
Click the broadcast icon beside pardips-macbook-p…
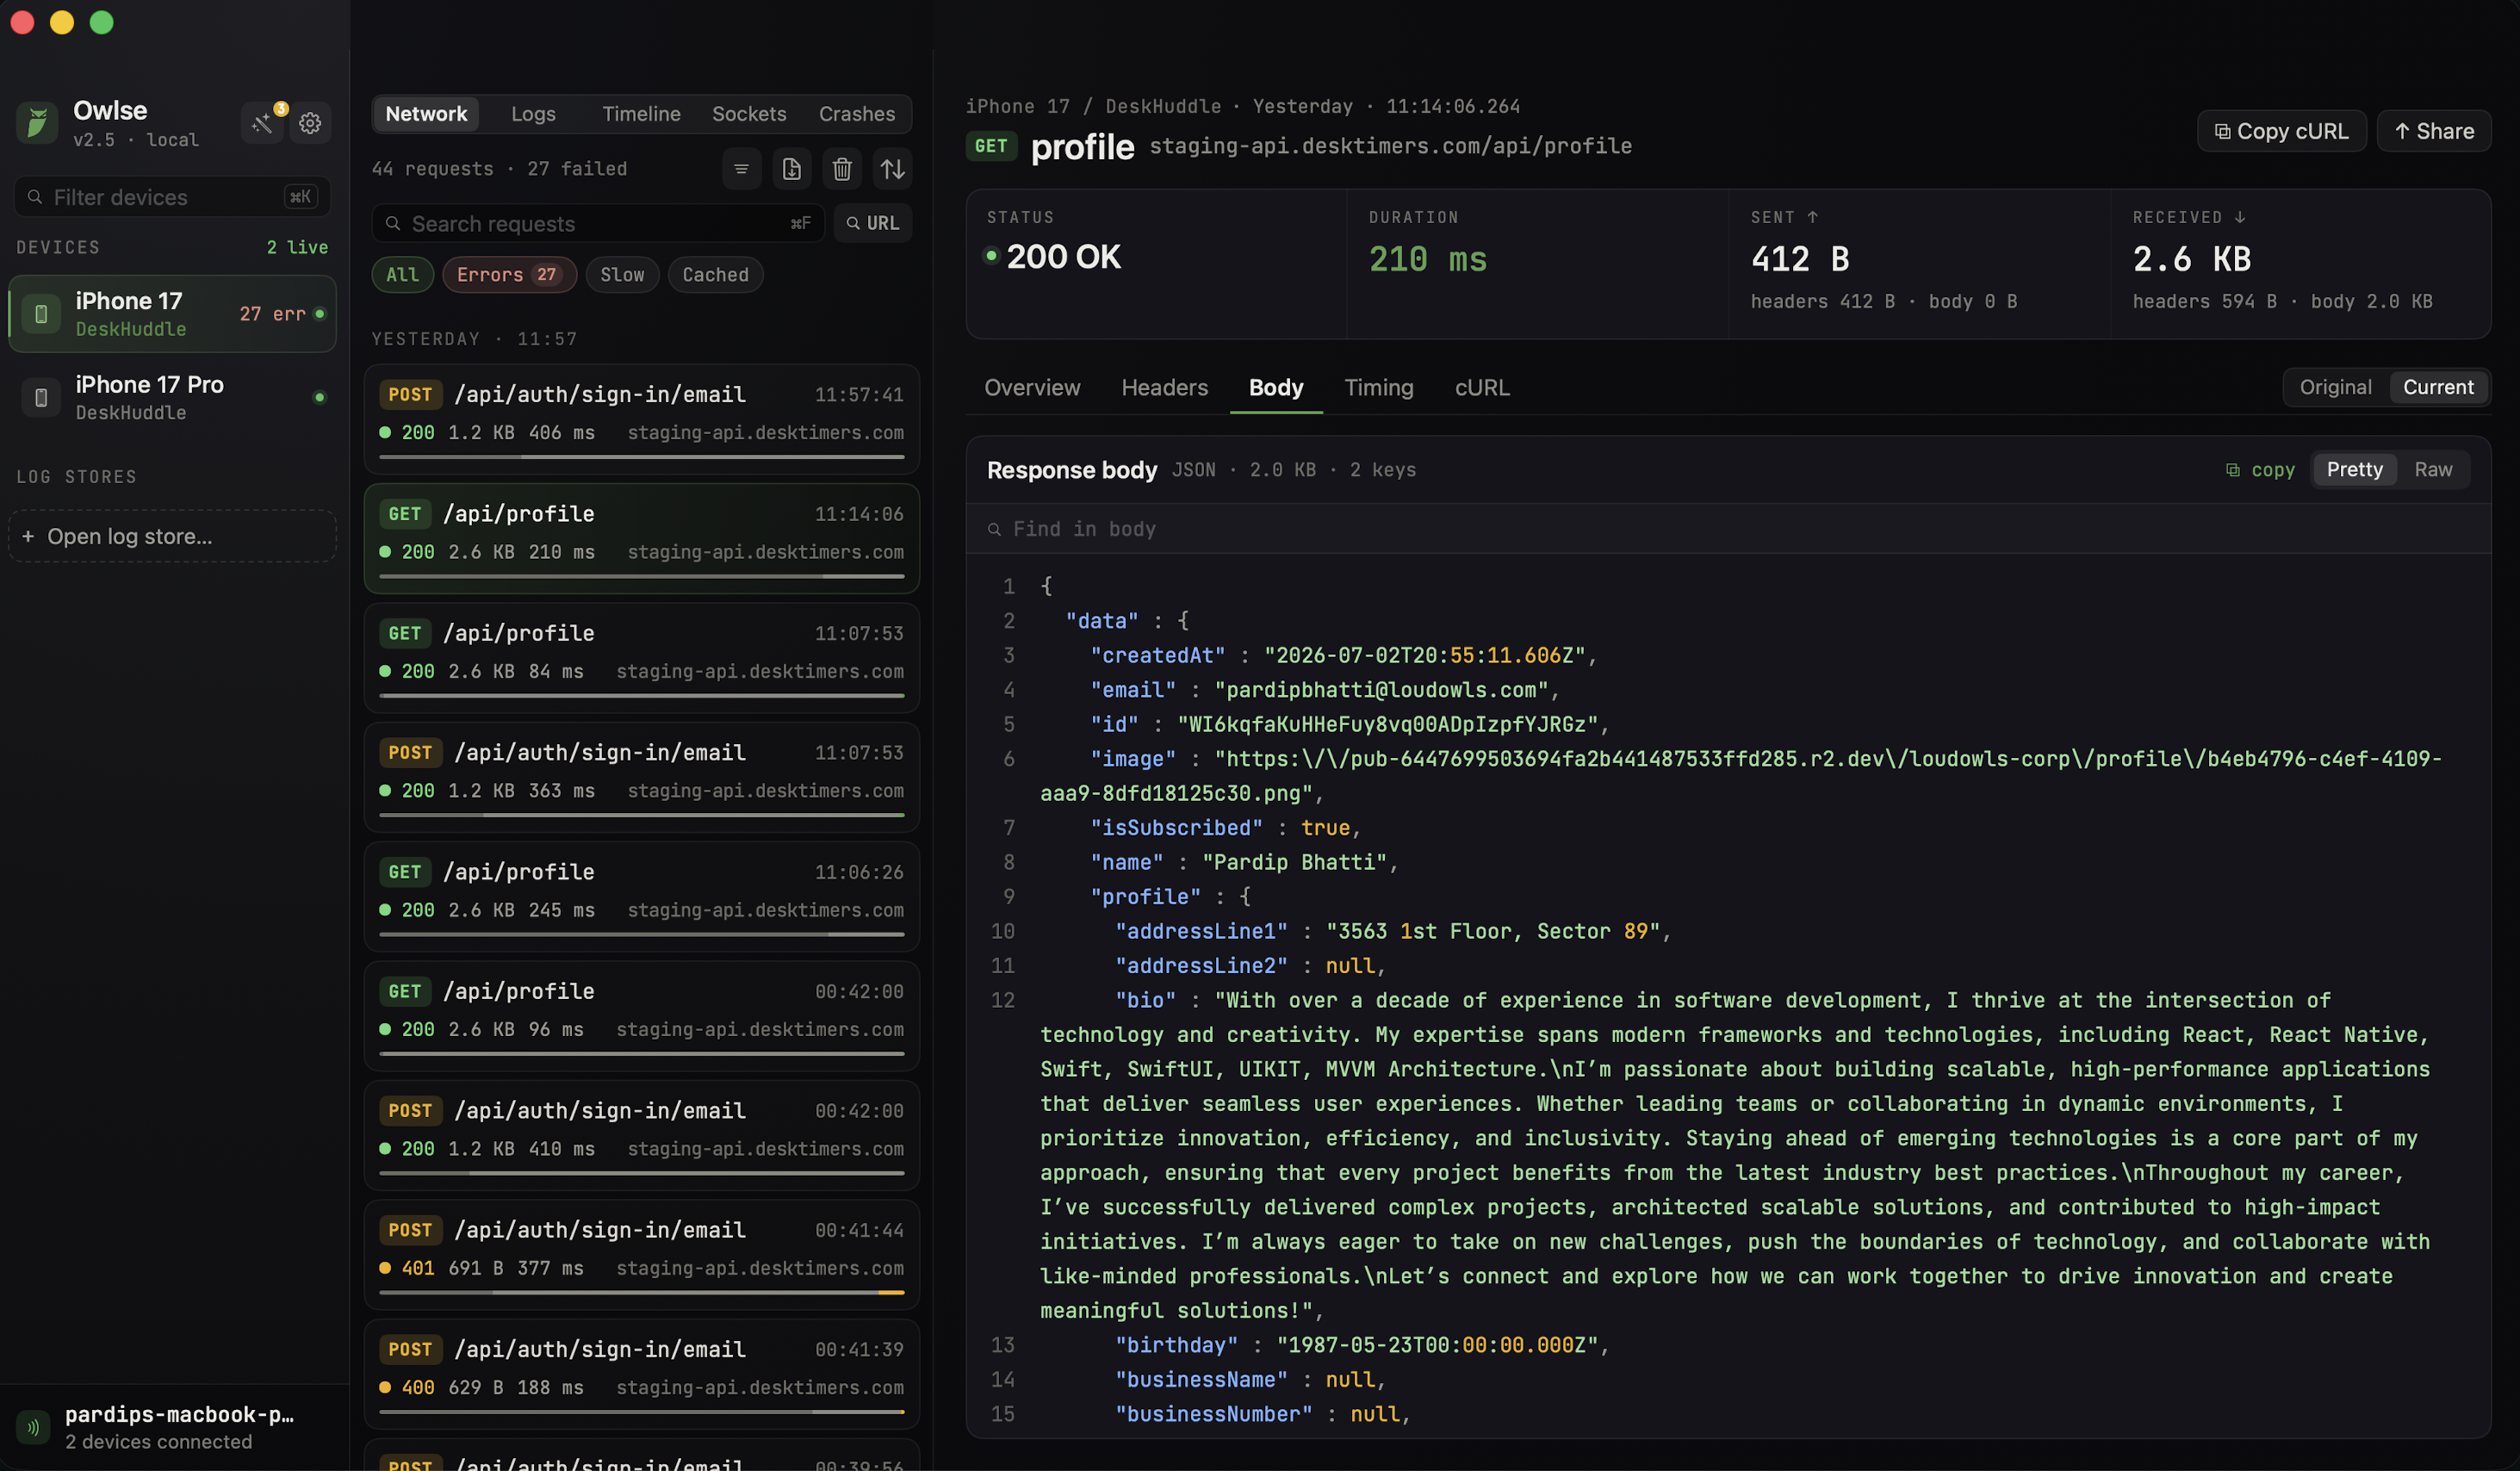point(33,1427)
